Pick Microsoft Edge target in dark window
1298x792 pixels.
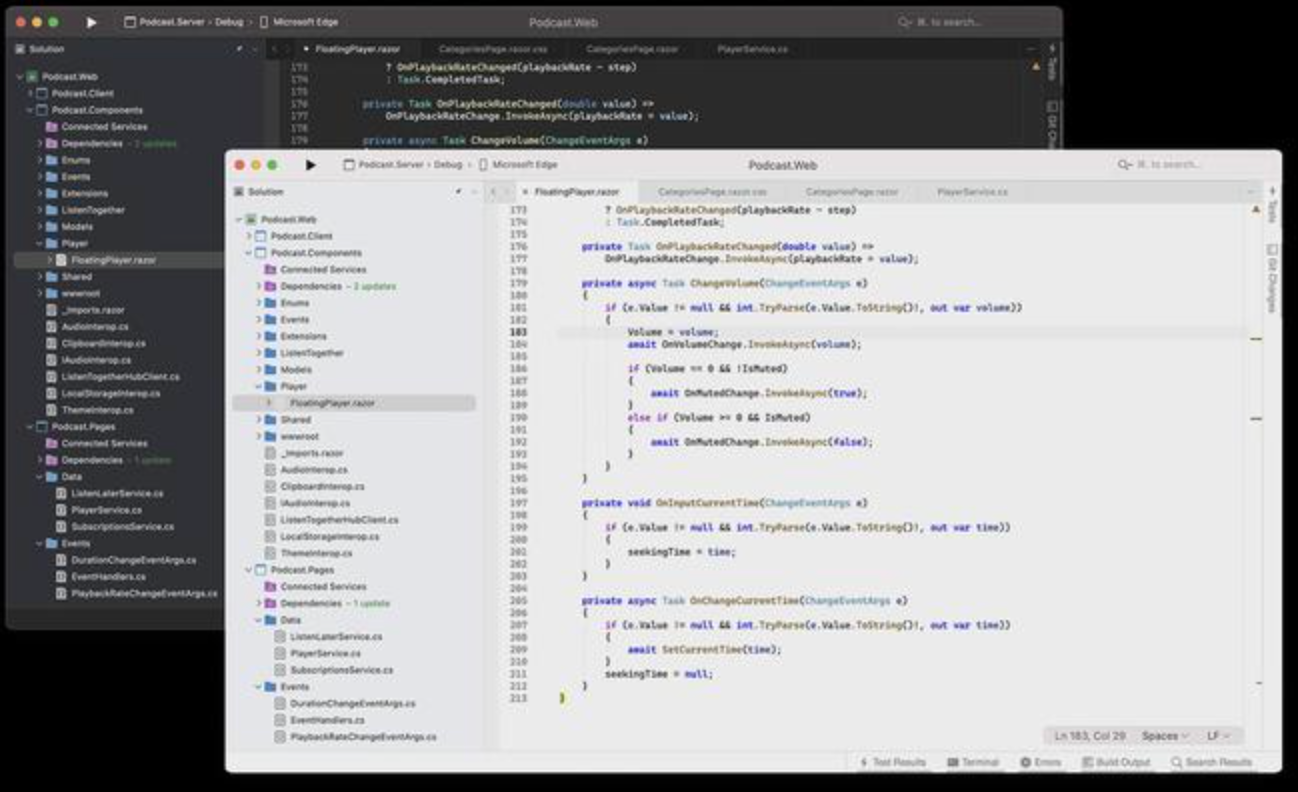[x=297, y=22]
